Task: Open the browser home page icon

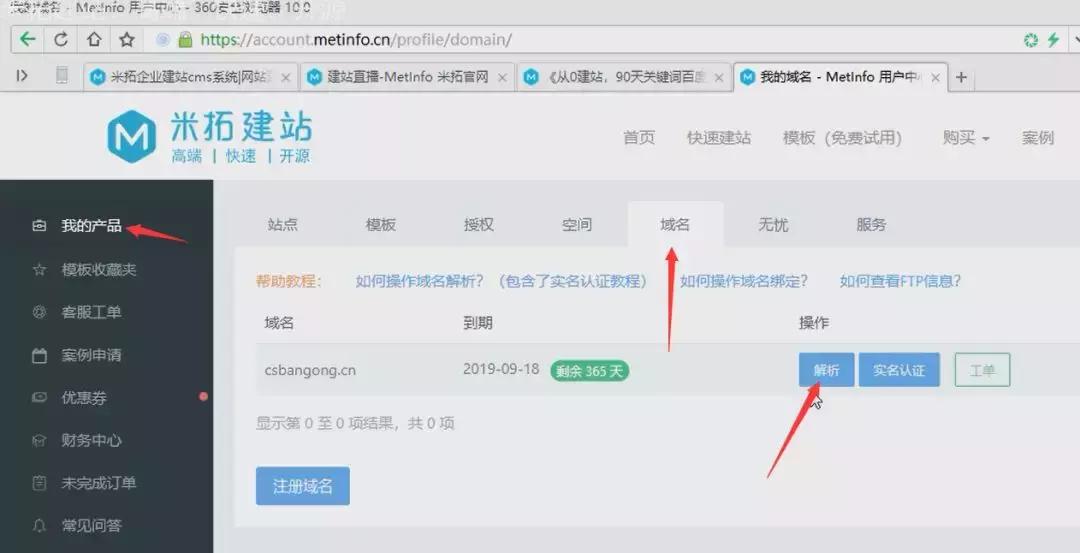Action: point(94,39)
